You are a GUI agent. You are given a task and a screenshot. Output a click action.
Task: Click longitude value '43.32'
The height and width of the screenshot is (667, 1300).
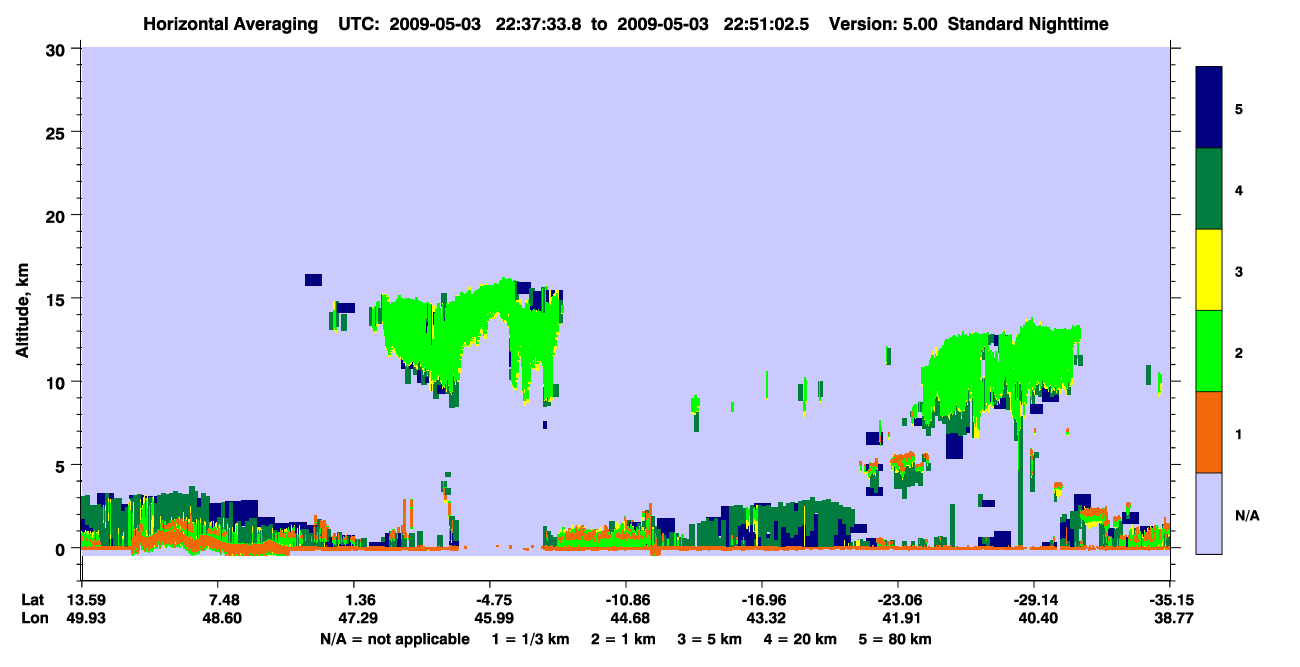point(765,619)
